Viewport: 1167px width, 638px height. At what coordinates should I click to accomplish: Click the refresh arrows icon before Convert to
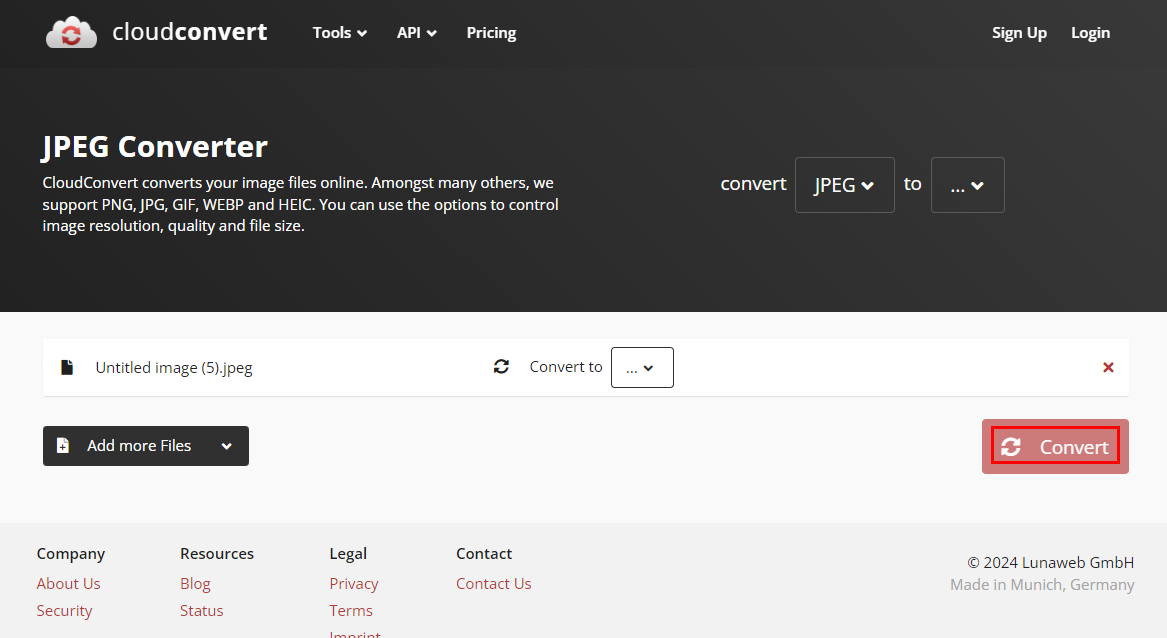(501, 367)
